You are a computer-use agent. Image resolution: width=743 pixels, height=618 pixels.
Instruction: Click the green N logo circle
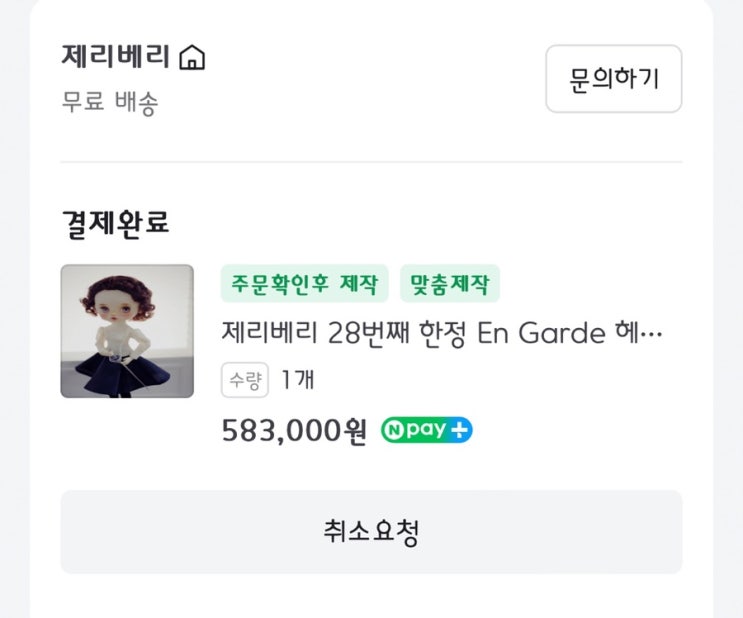click(x=393, y=431)
